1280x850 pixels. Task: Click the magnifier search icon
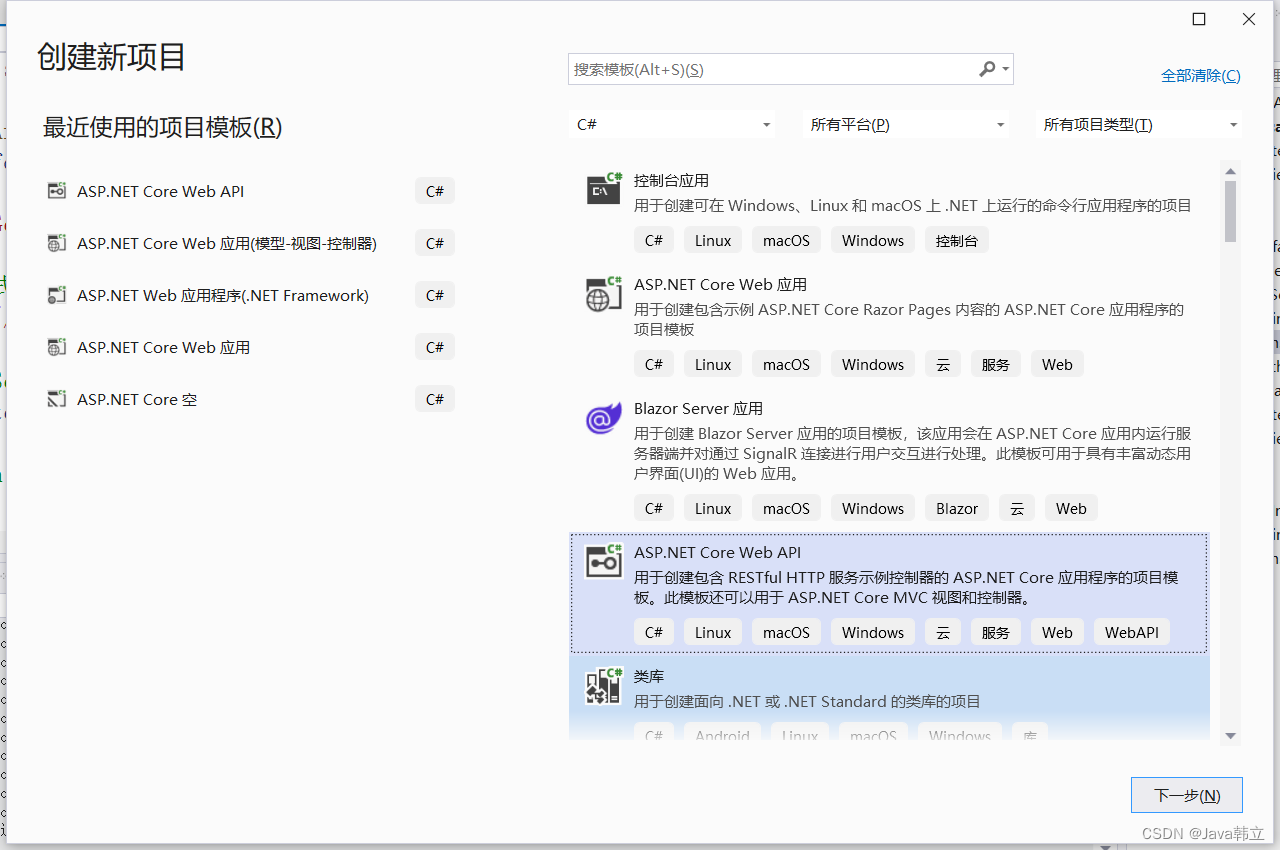click(x=987, y=69)
